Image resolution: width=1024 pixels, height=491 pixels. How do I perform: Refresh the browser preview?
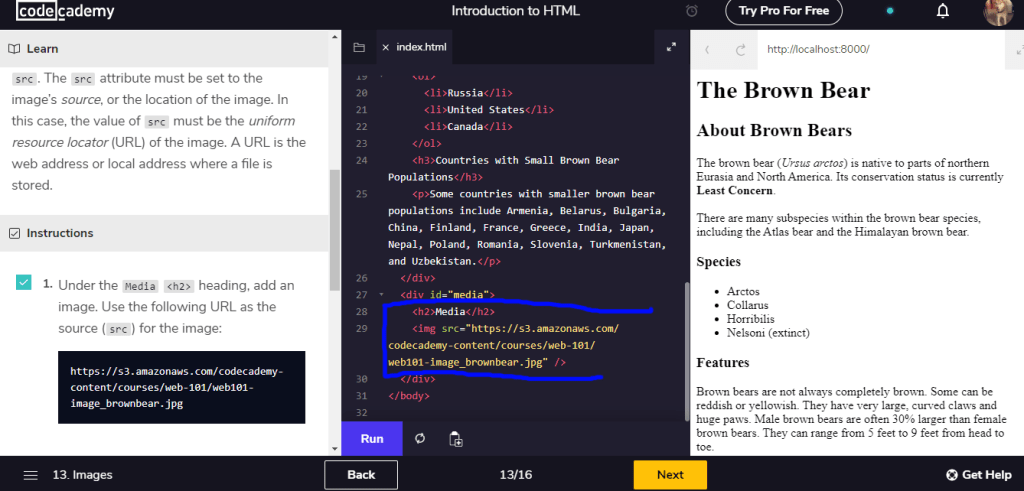(741, 49)
